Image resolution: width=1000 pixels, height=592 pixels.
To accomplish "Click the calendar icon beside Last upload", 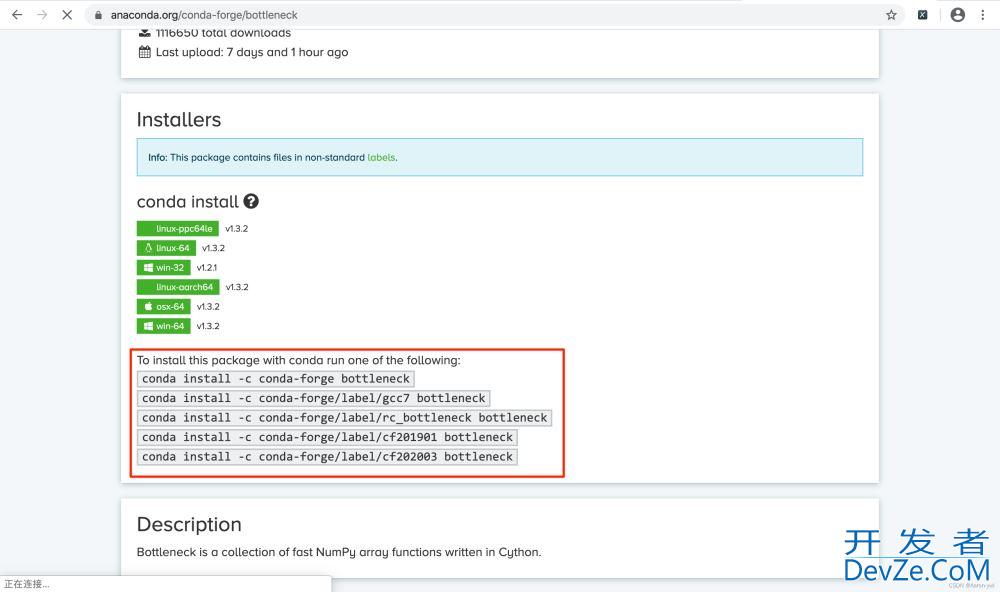I will 145,52.
